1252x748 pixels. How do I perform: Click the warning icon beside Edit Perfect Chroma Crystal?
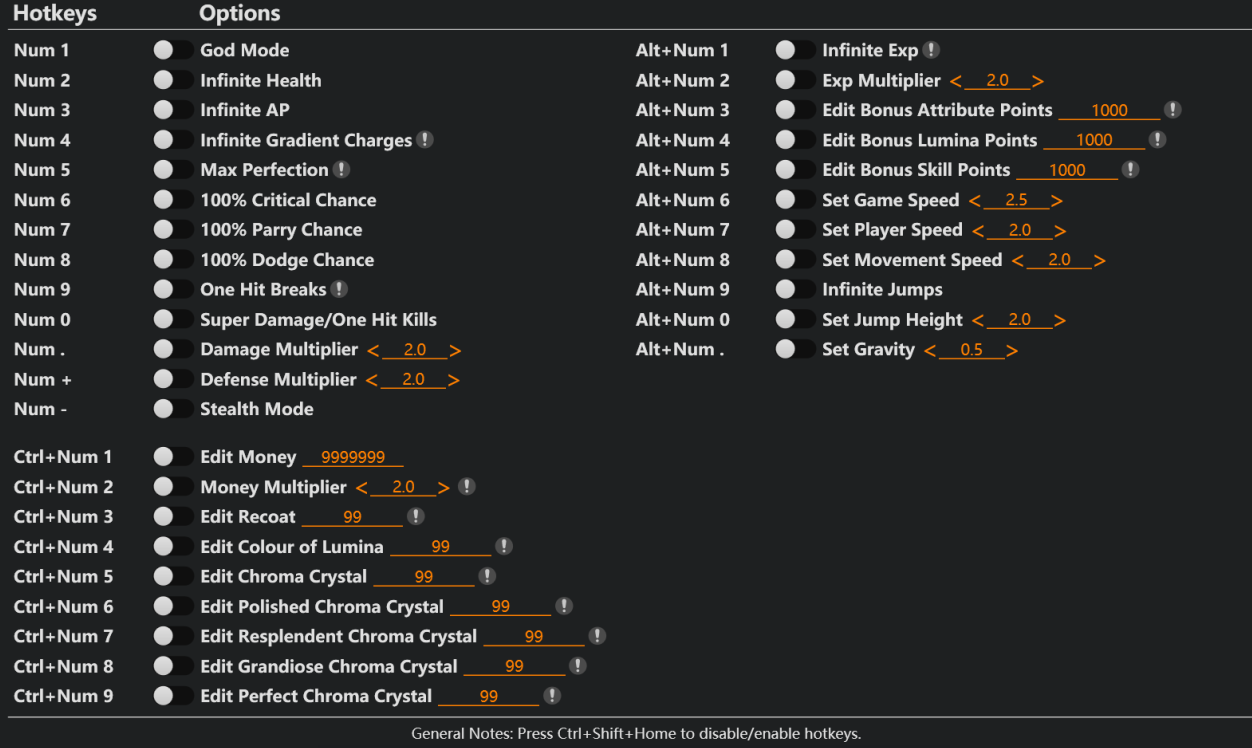[x=553, y=695]
